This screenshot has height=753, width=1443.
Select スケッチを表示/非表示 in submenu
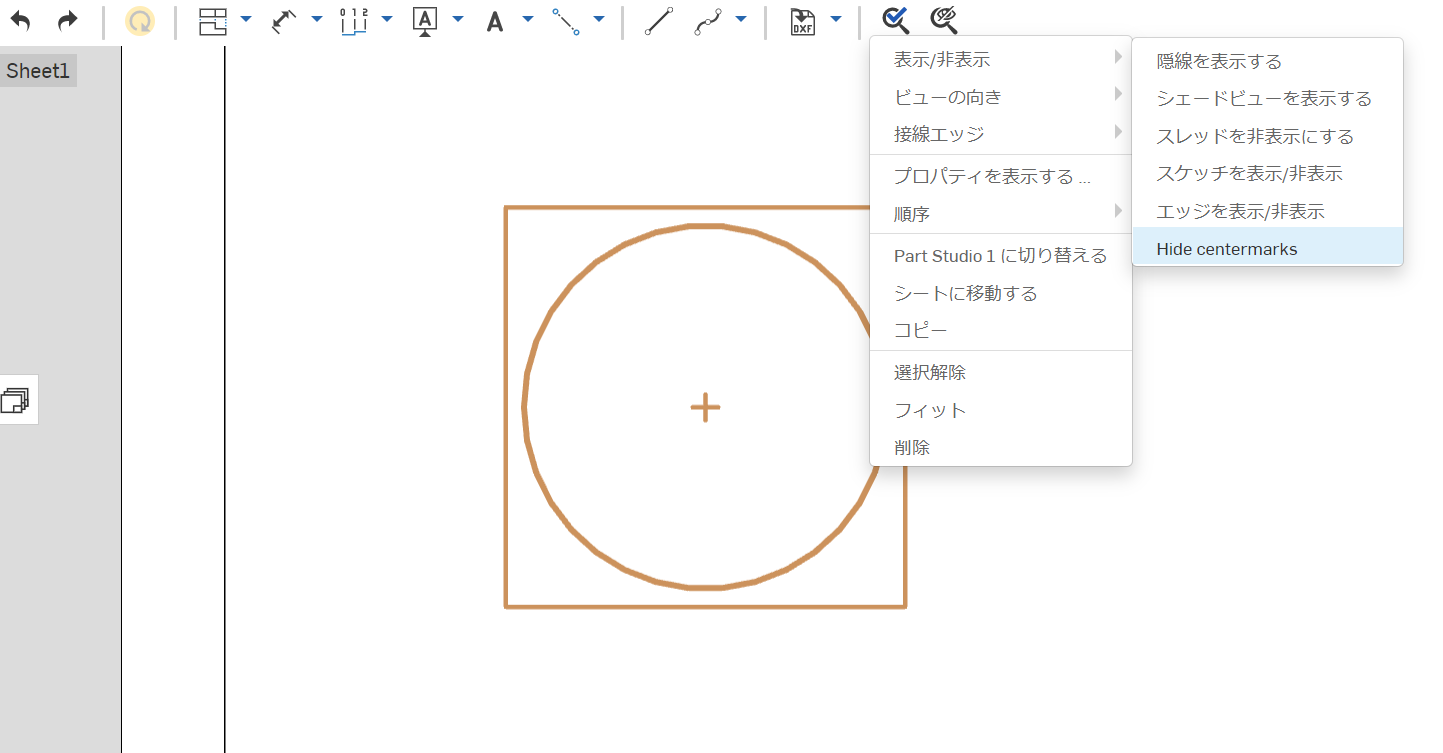tap(1267, 174)
